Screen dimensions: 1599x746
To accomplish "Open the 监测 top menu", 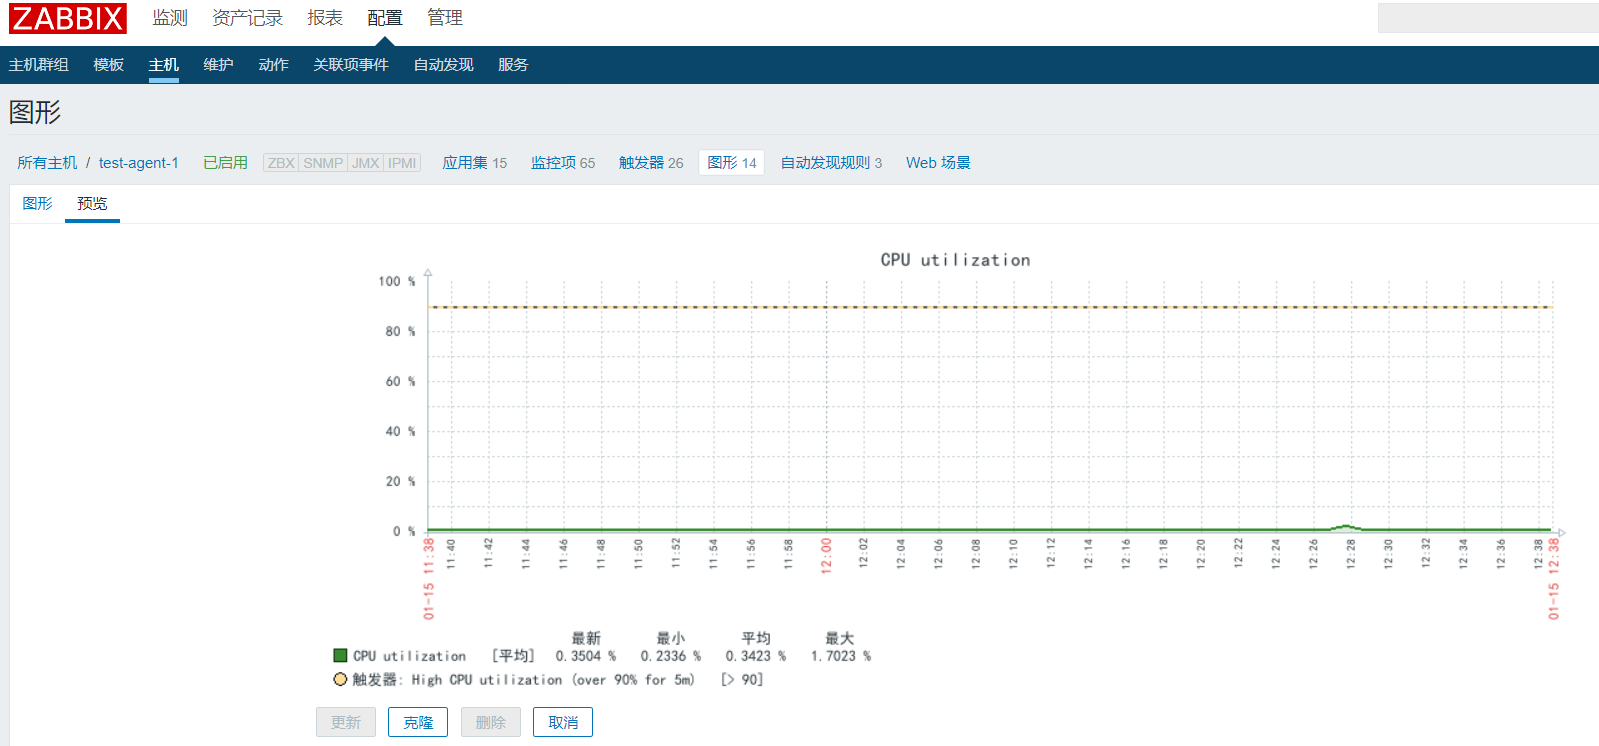I will (x=170, y=18).
